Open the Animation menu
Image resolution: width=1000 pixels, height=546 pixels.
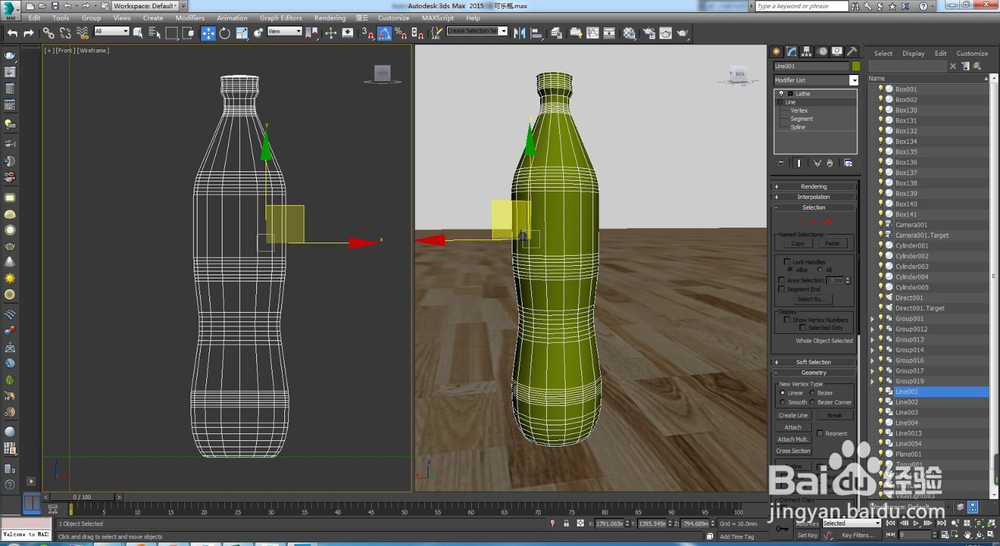click(x=232, y=18)
